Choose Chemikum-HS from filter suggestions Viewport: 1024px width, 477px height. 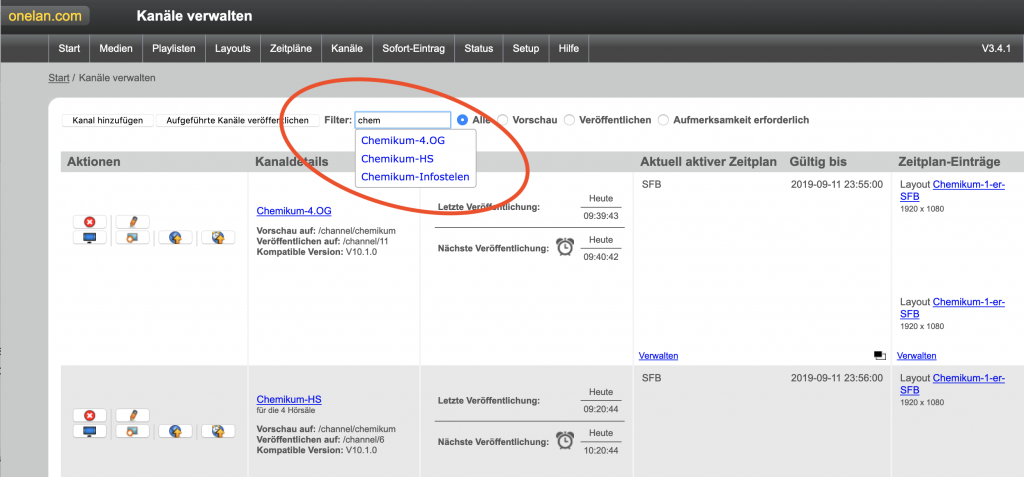397,159
